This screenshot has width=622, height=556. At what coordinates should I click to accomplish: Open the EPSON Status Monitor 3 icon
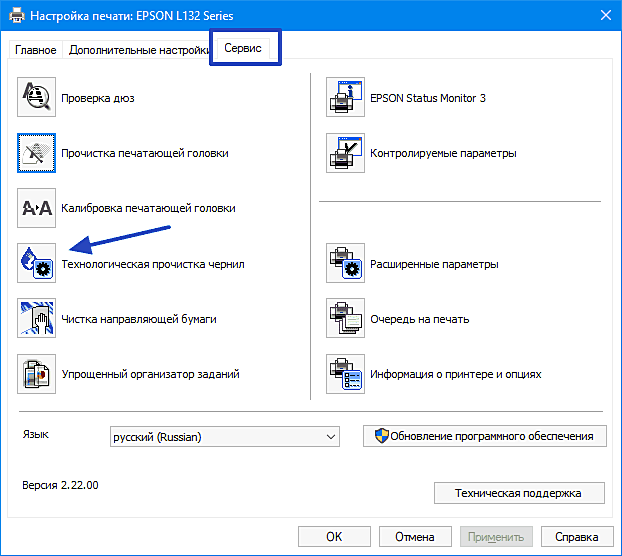(x=346, y=97)
